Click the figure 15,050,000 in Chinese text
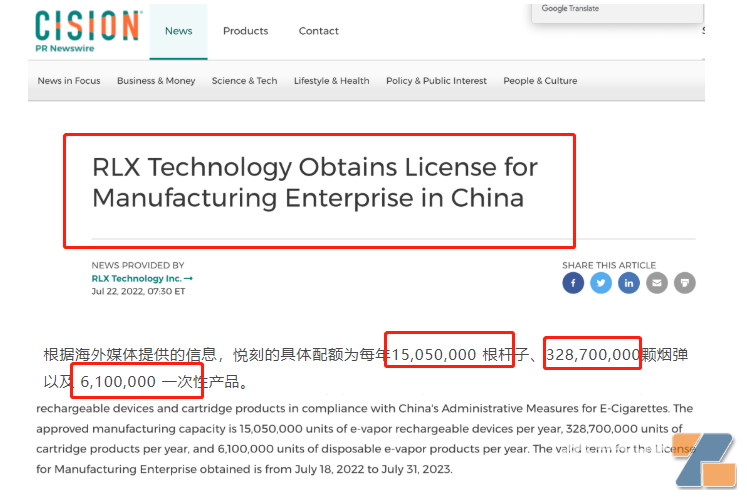The image size is (747, 500). [x=434, y=355]
